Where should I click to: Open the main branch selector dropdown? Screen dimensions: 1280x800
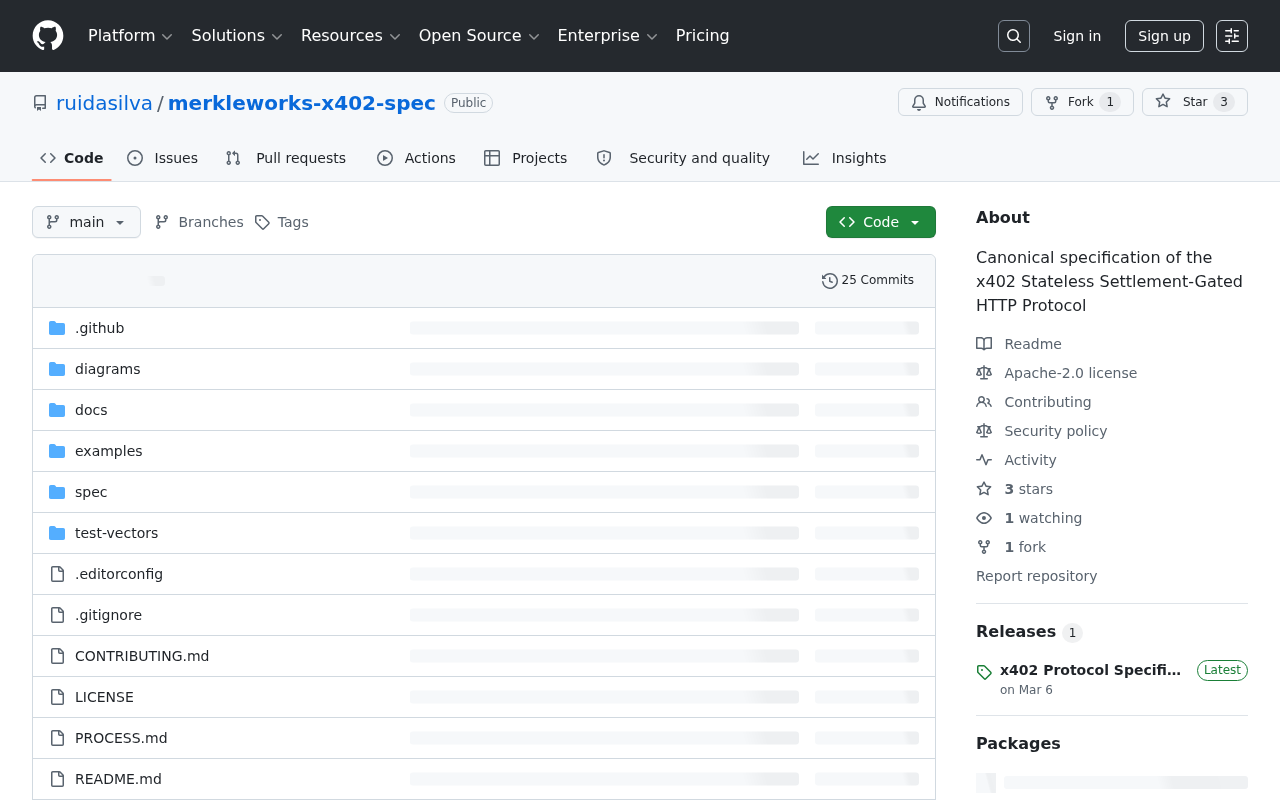click(86, 222)
